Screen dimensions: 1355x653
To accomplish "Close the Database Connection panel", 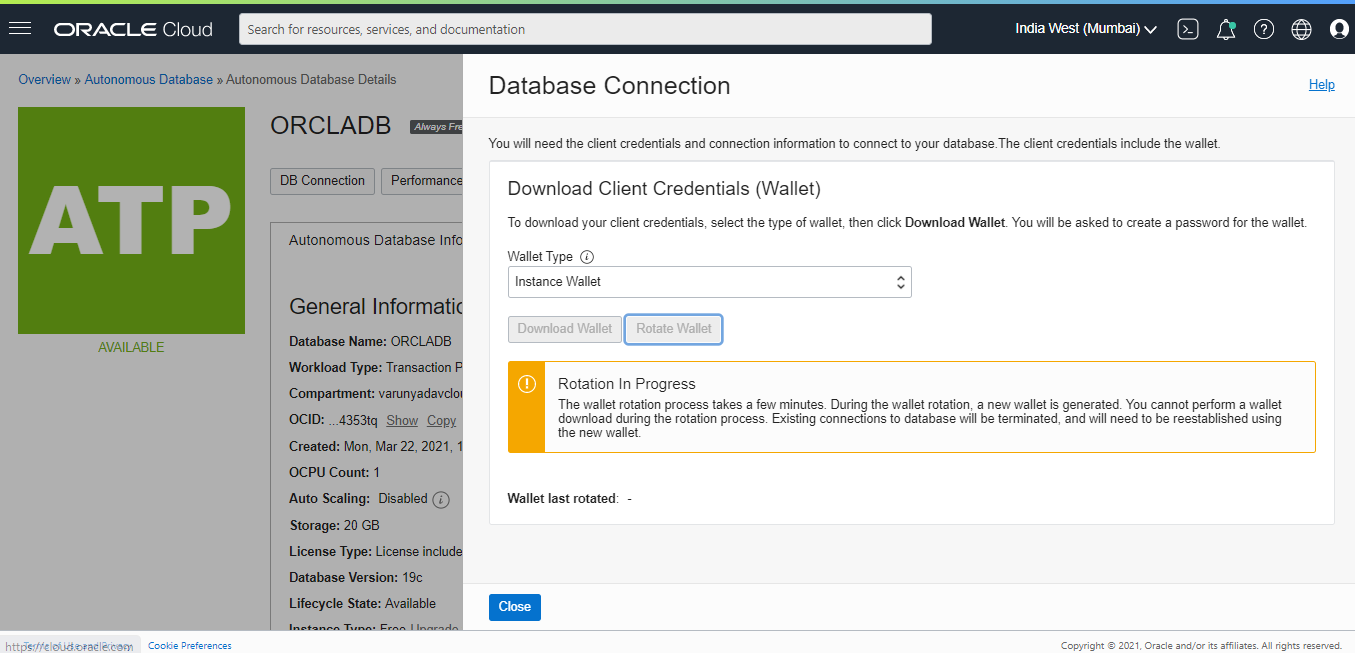I will click(x=515, y=607).
